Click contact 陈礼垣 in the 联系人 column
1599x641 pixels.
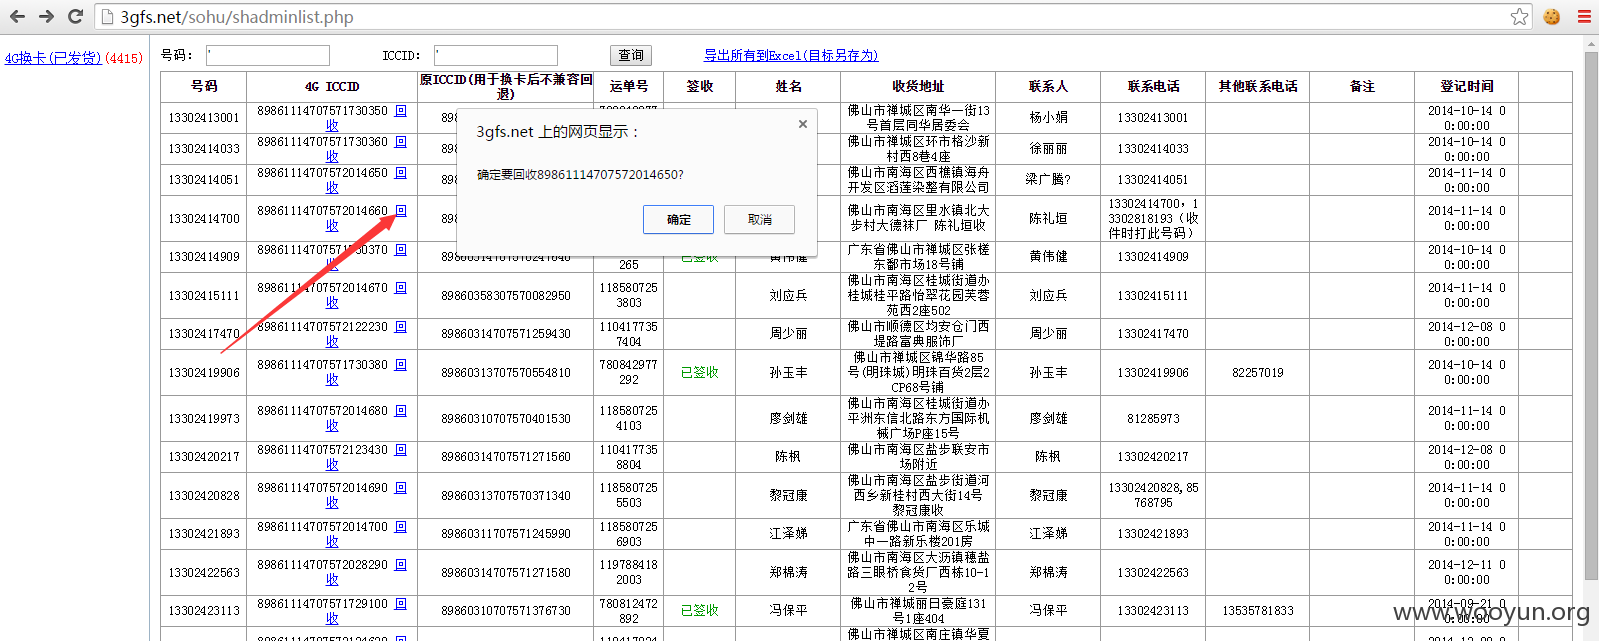1048,218
